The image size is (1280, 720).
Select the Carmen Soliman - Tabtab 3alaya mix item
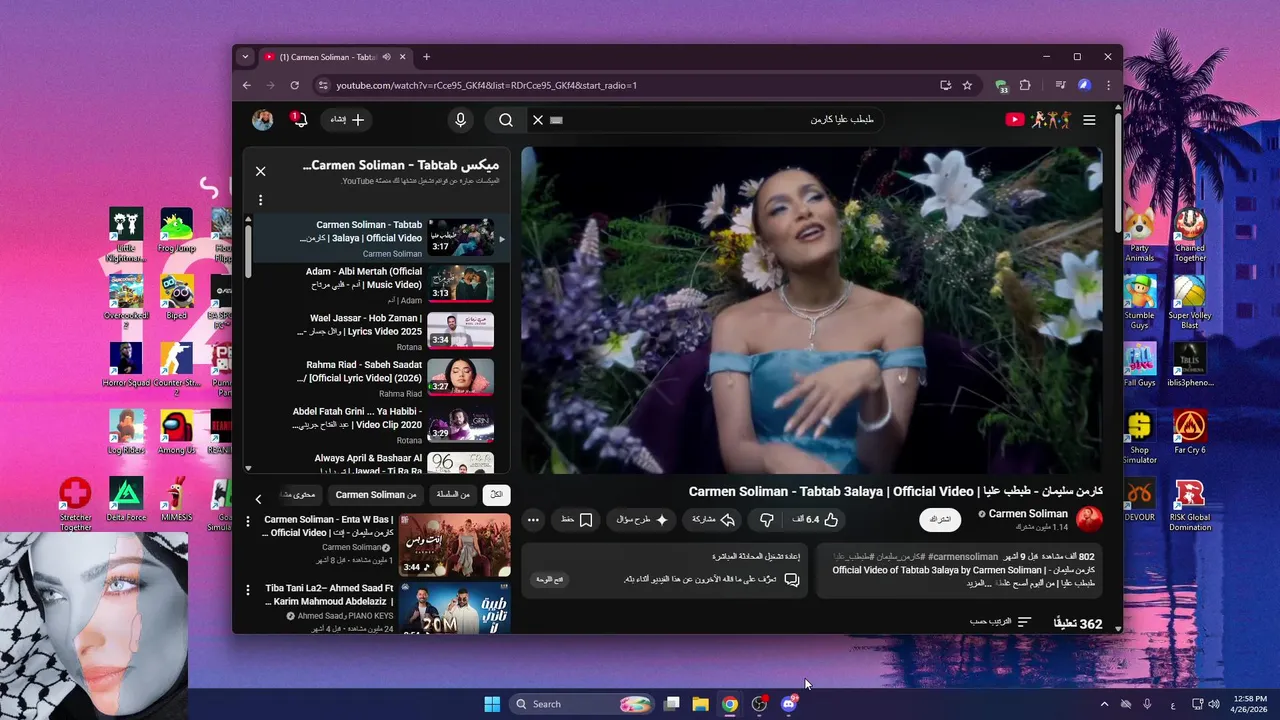tap(375, 238)
